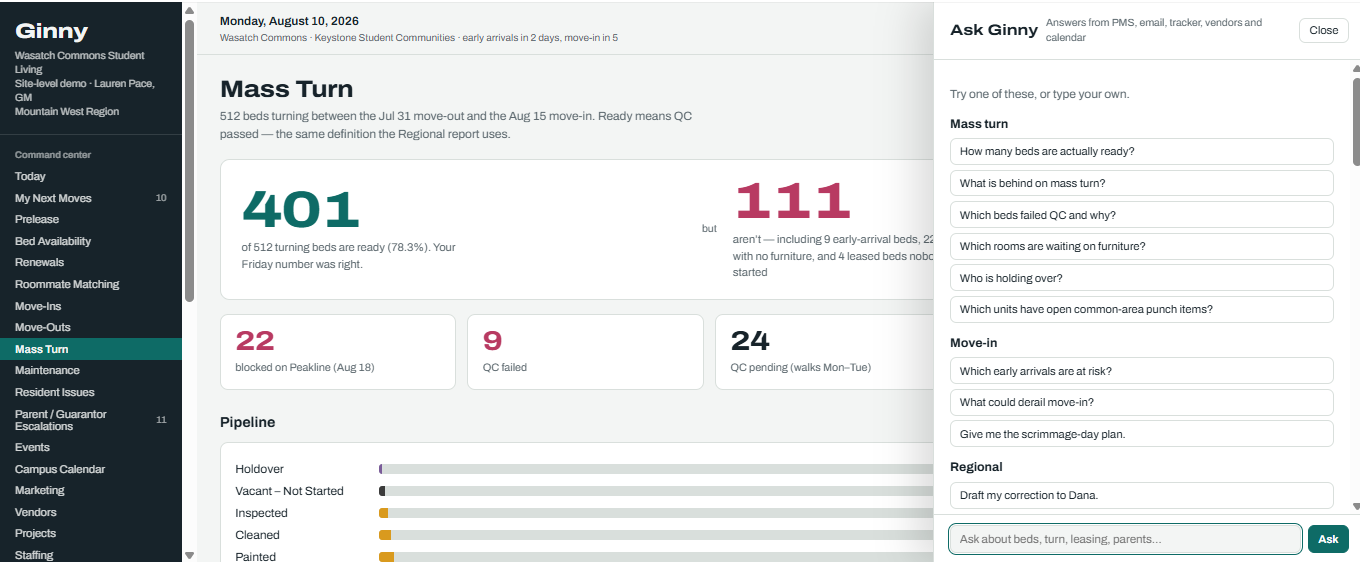Viewport: 1360px width, 562px height.
Task: Select the Inspected pipeline bar
Action: pos(656,513)
